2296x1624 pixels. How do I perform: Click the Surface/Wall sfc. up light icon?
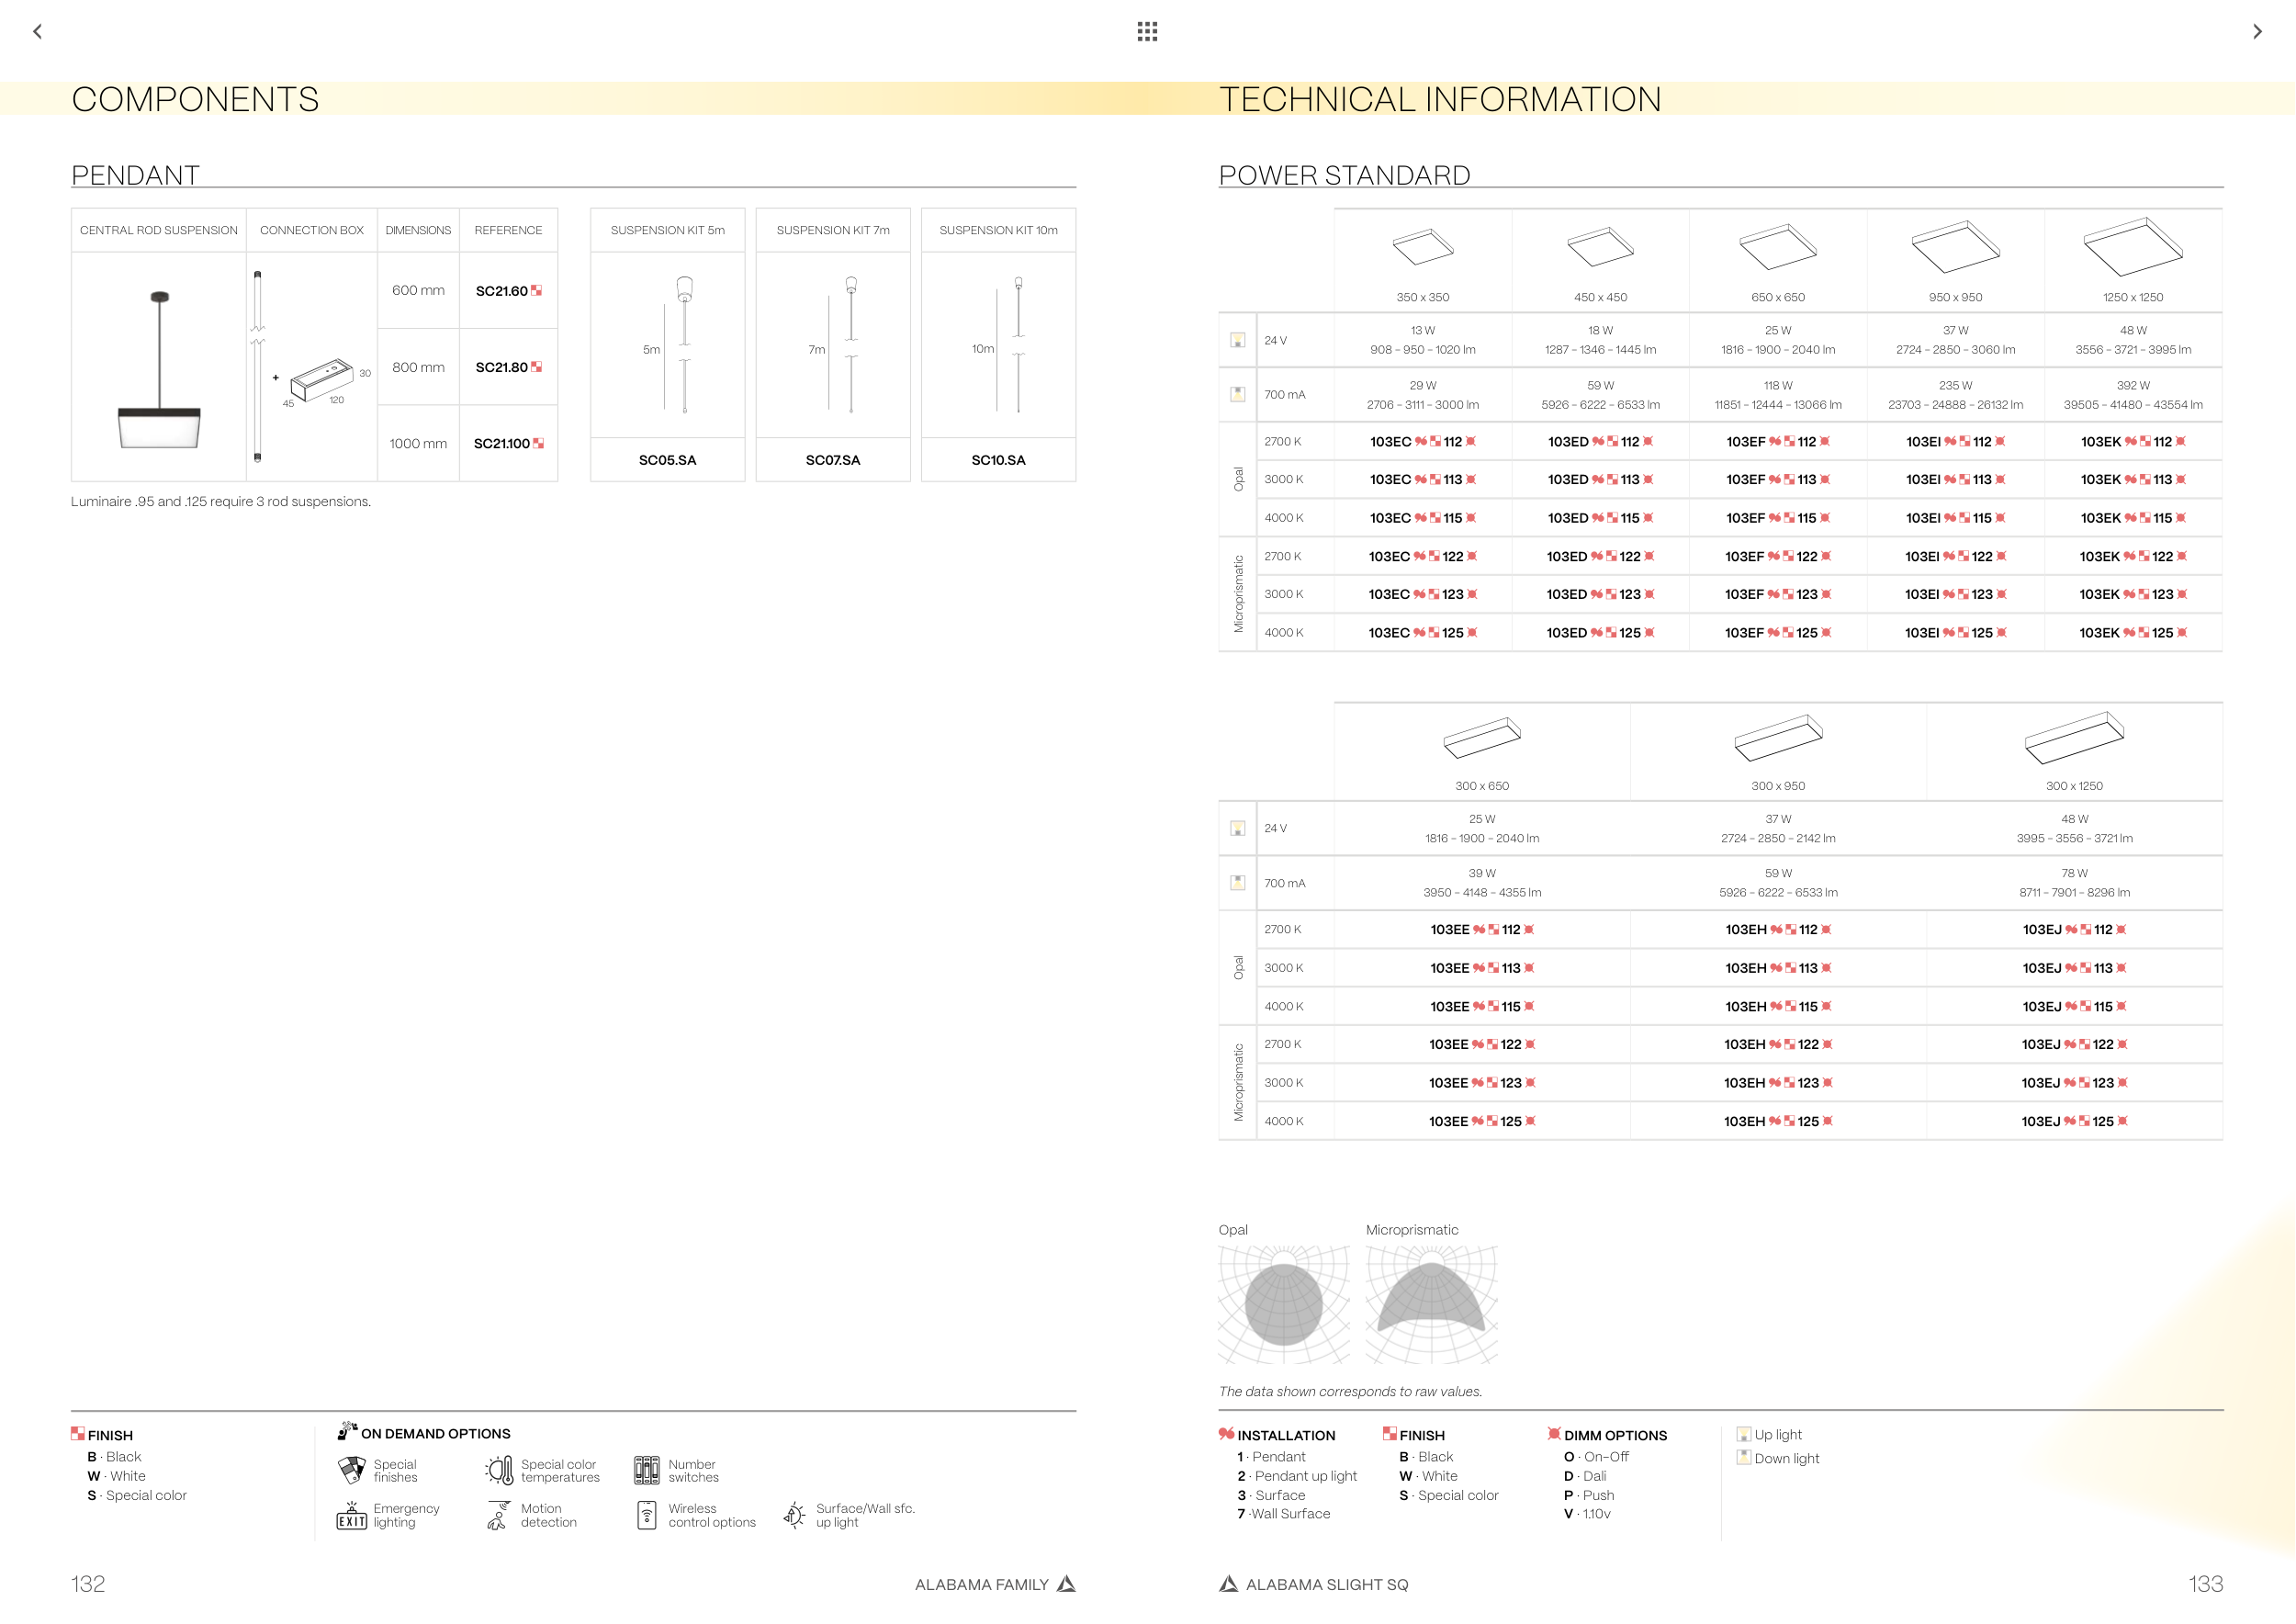(794, 1515)
